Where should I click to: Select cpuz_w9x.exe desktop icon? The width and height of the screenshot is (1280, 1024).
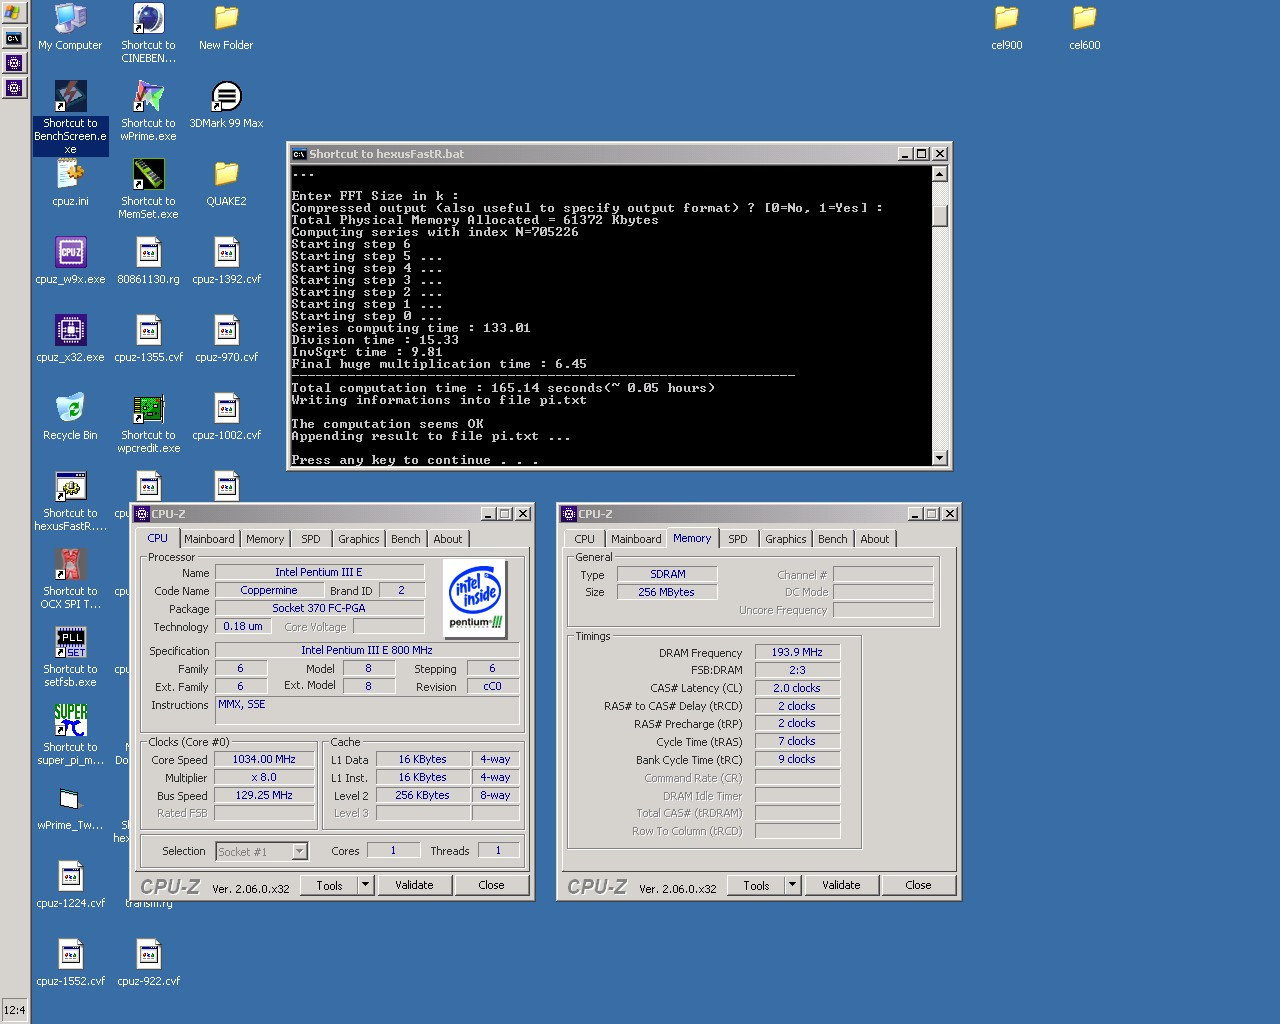[x=70, y=262]
